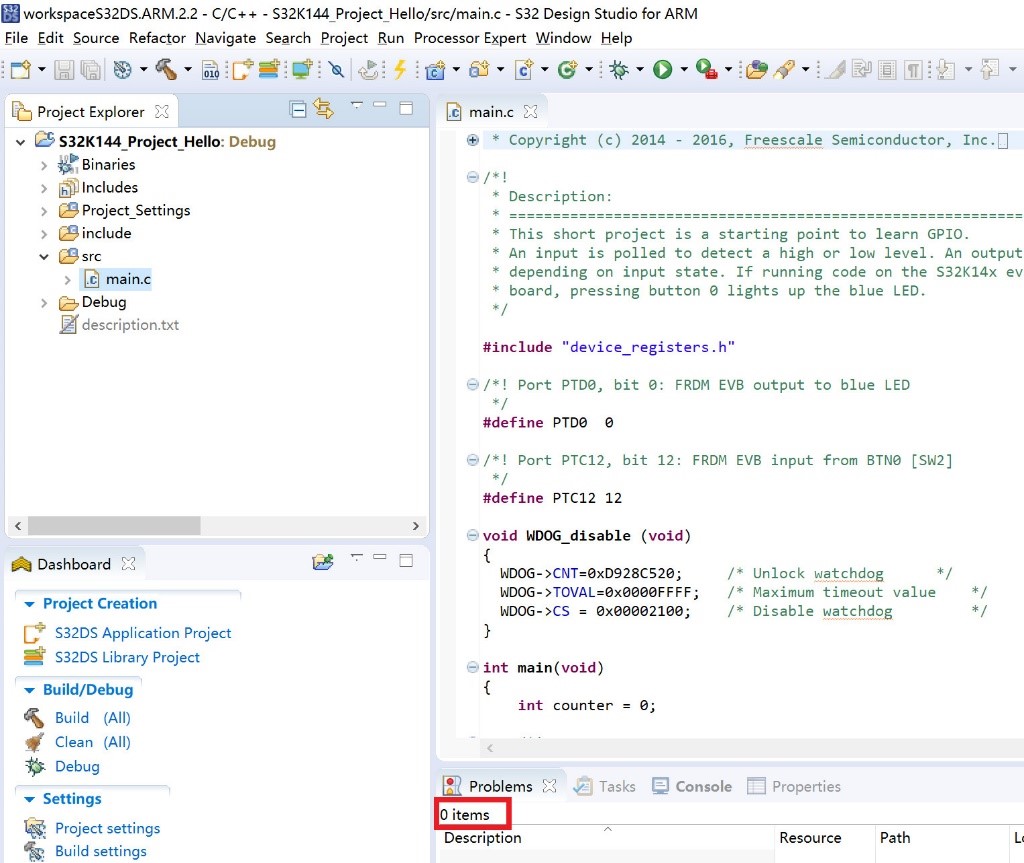Click the Debug link in Dashboard
The image size is (1024, 863).
pos(77,766)
